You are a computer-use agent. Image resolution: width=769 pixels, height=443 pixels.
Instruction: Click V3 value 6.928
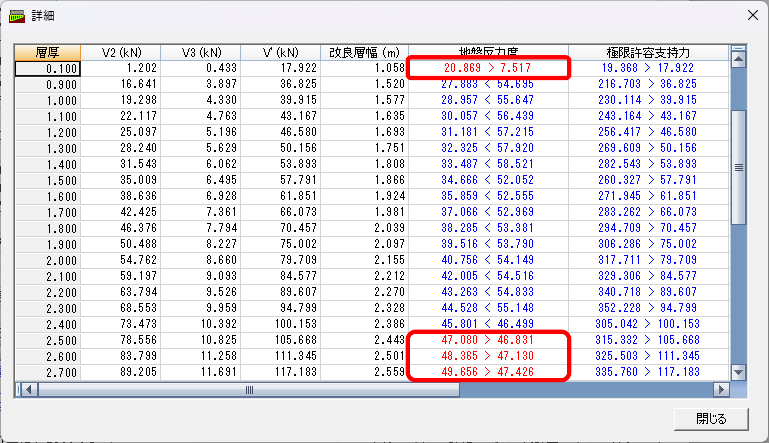click(x=201, y=196)
